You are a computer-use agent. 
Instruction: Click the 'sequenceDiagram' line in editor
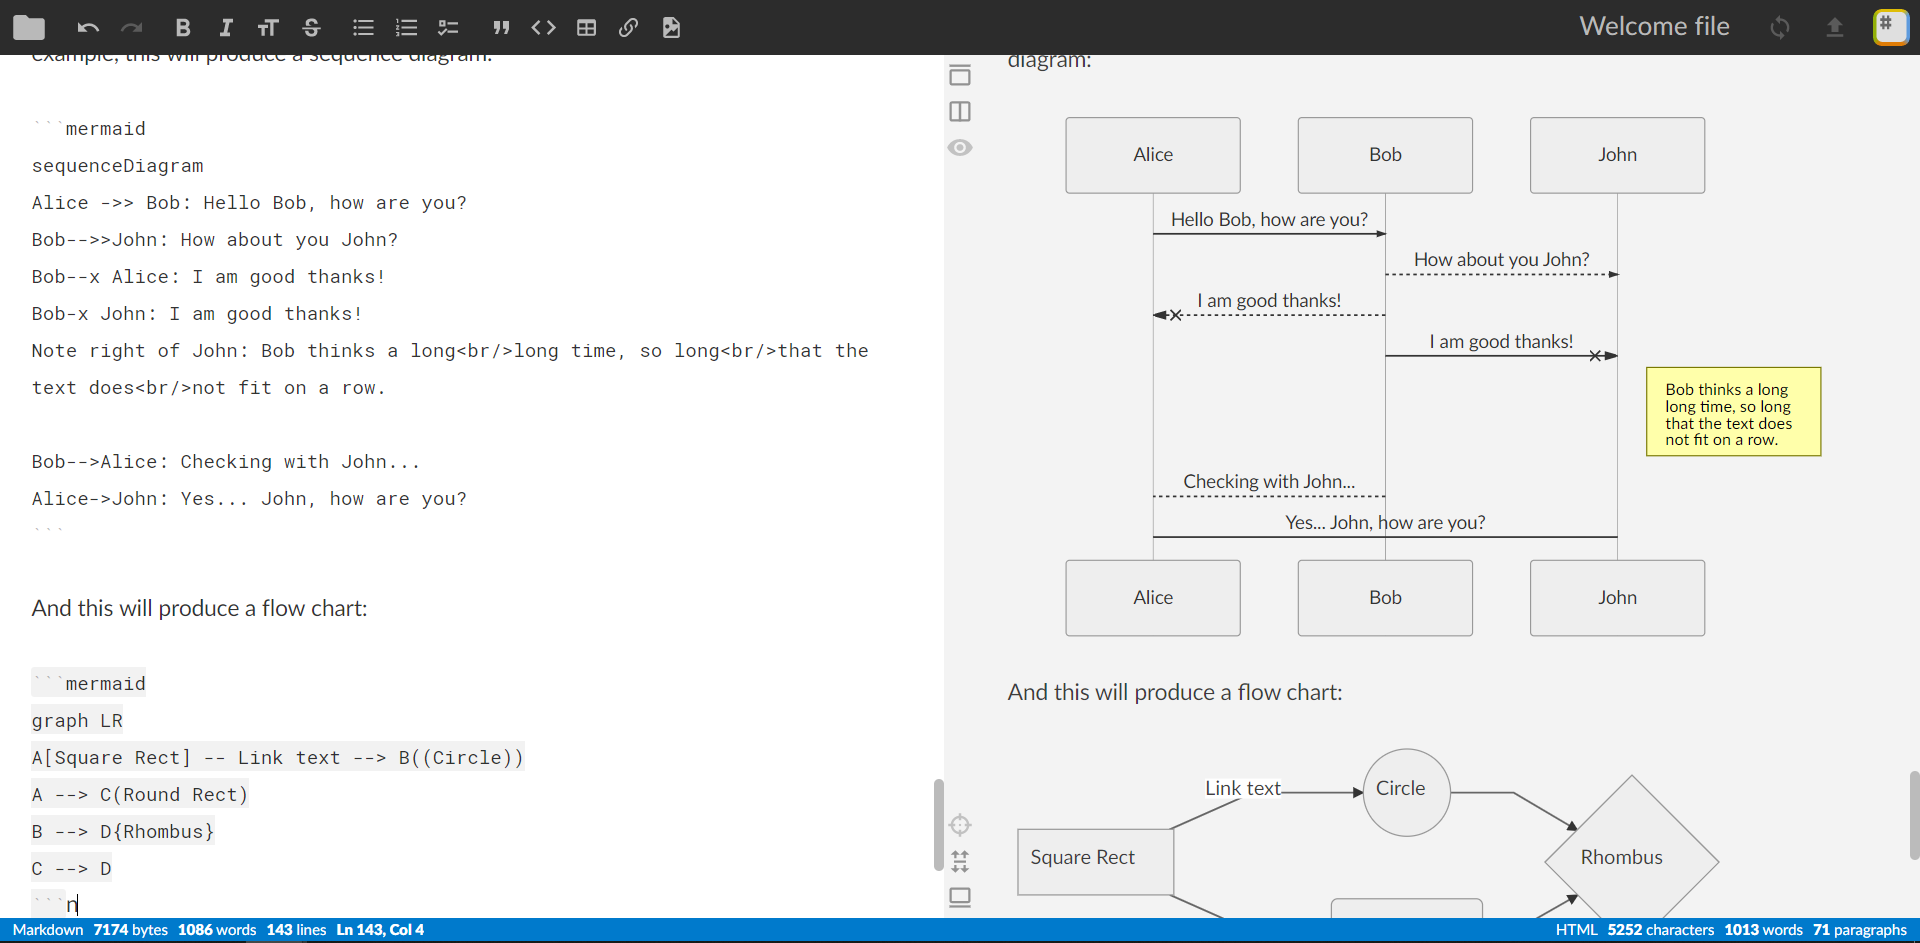pyautogui.click(x=117, y=166)
